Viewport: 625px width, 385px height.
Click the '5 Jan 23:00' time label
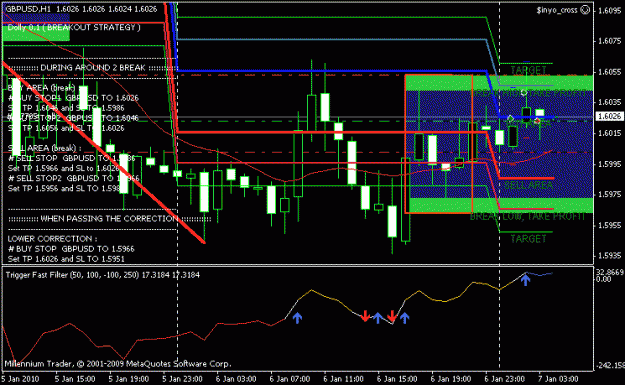pos(183,379)
